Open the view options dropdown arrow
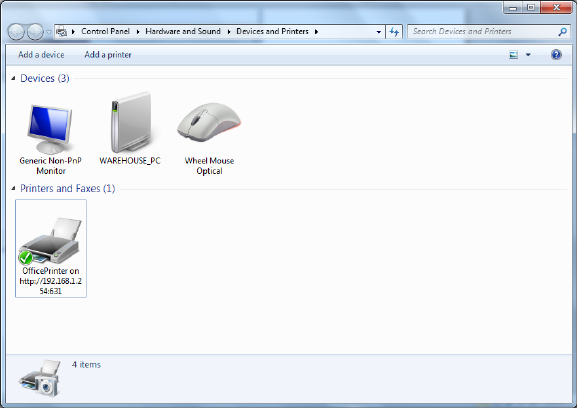This screenshot has width=577, height=408. [x=528, y=55]
